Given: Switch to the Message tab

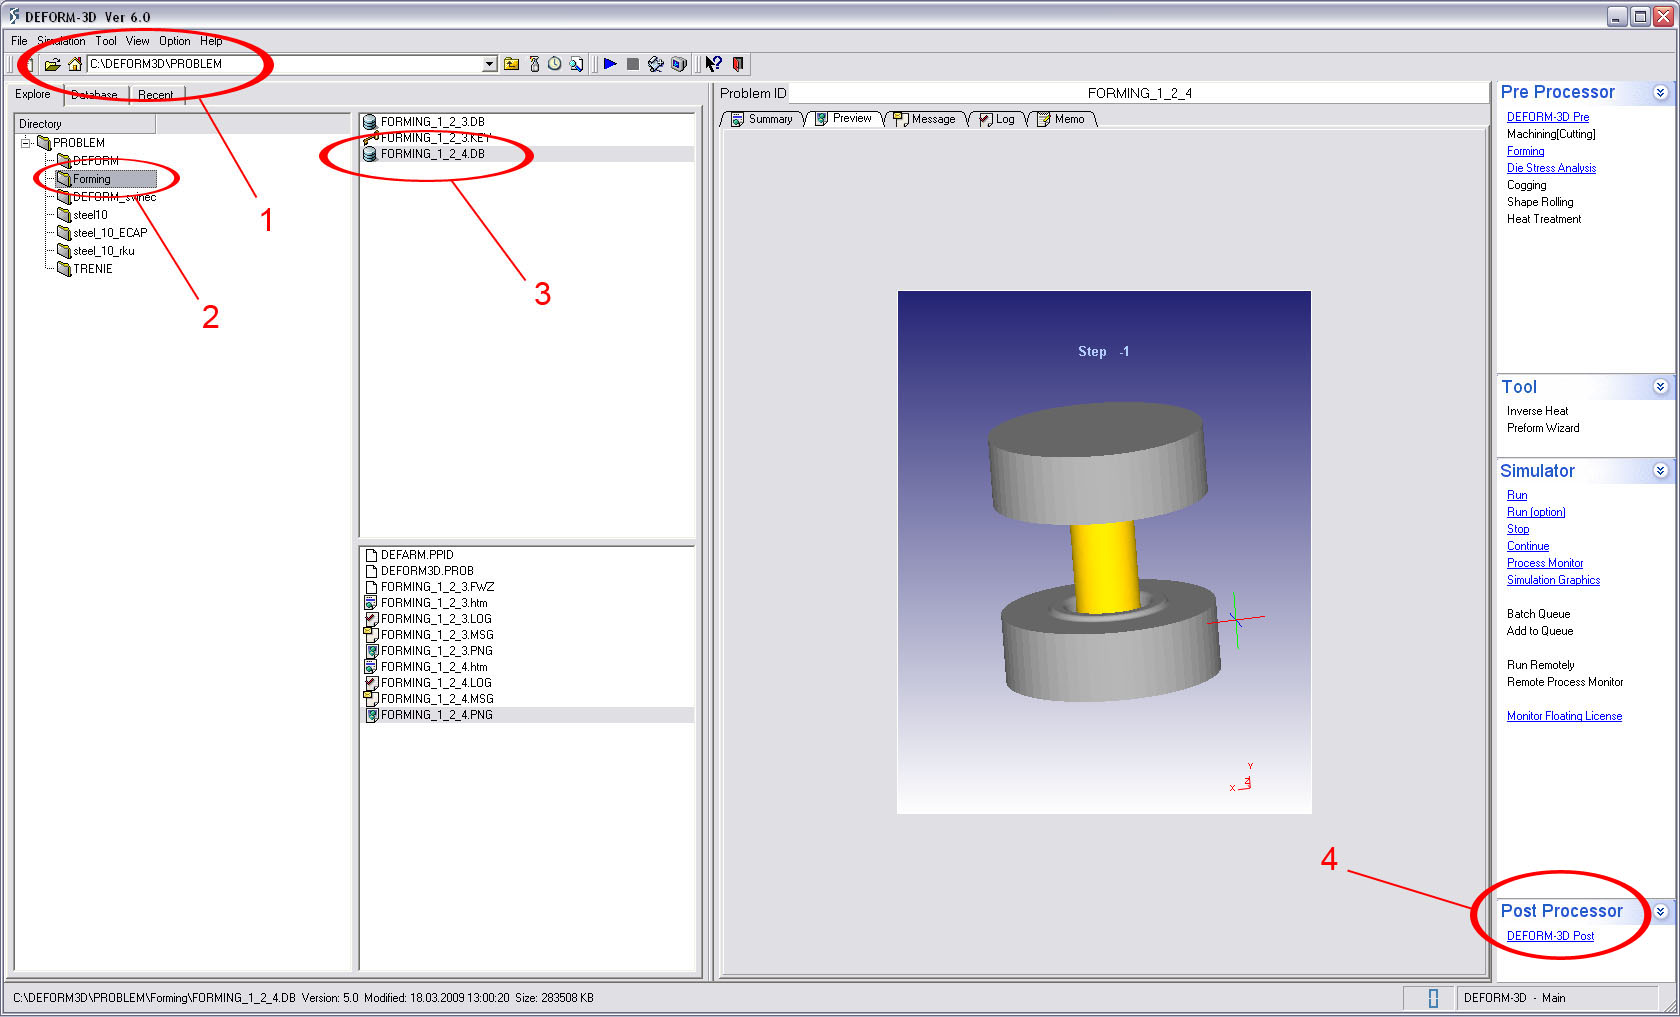Looking at the screenshot, I should coord(925,119).
